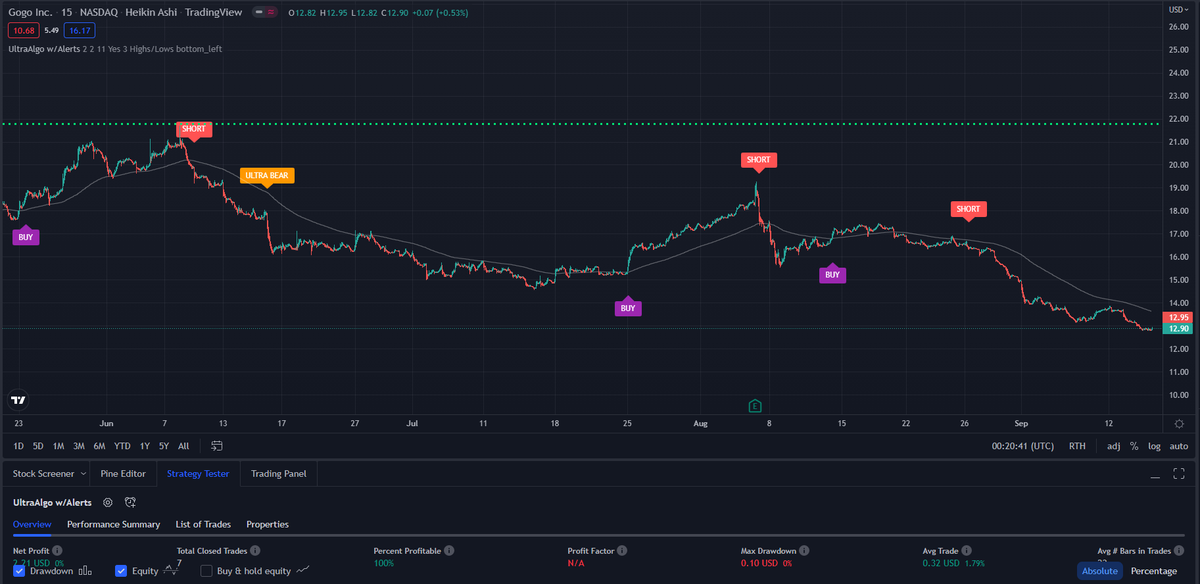Image resolution: width=1200 pixels, height=584 pixels.
Task: Set chart range to 5D
Action: click(38, 446)
